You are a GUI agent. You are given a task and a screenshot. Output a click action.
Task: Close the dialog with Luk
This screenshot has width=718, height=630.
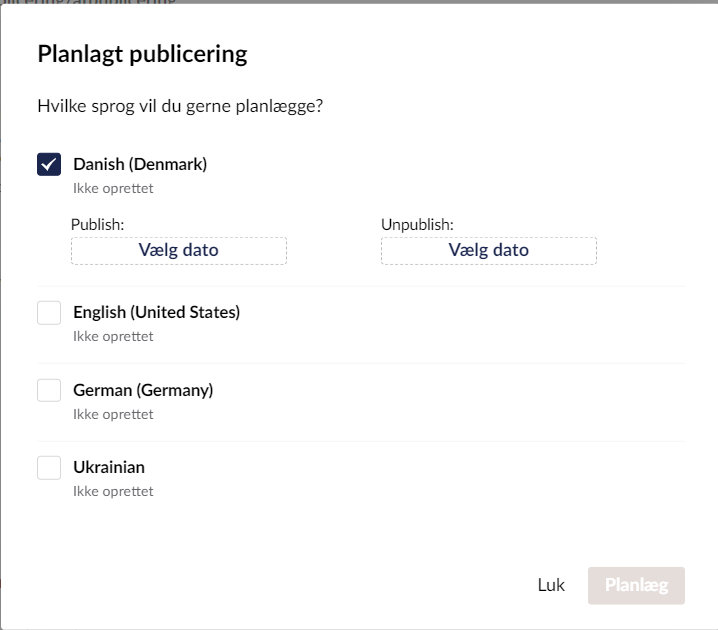point(551,586)
